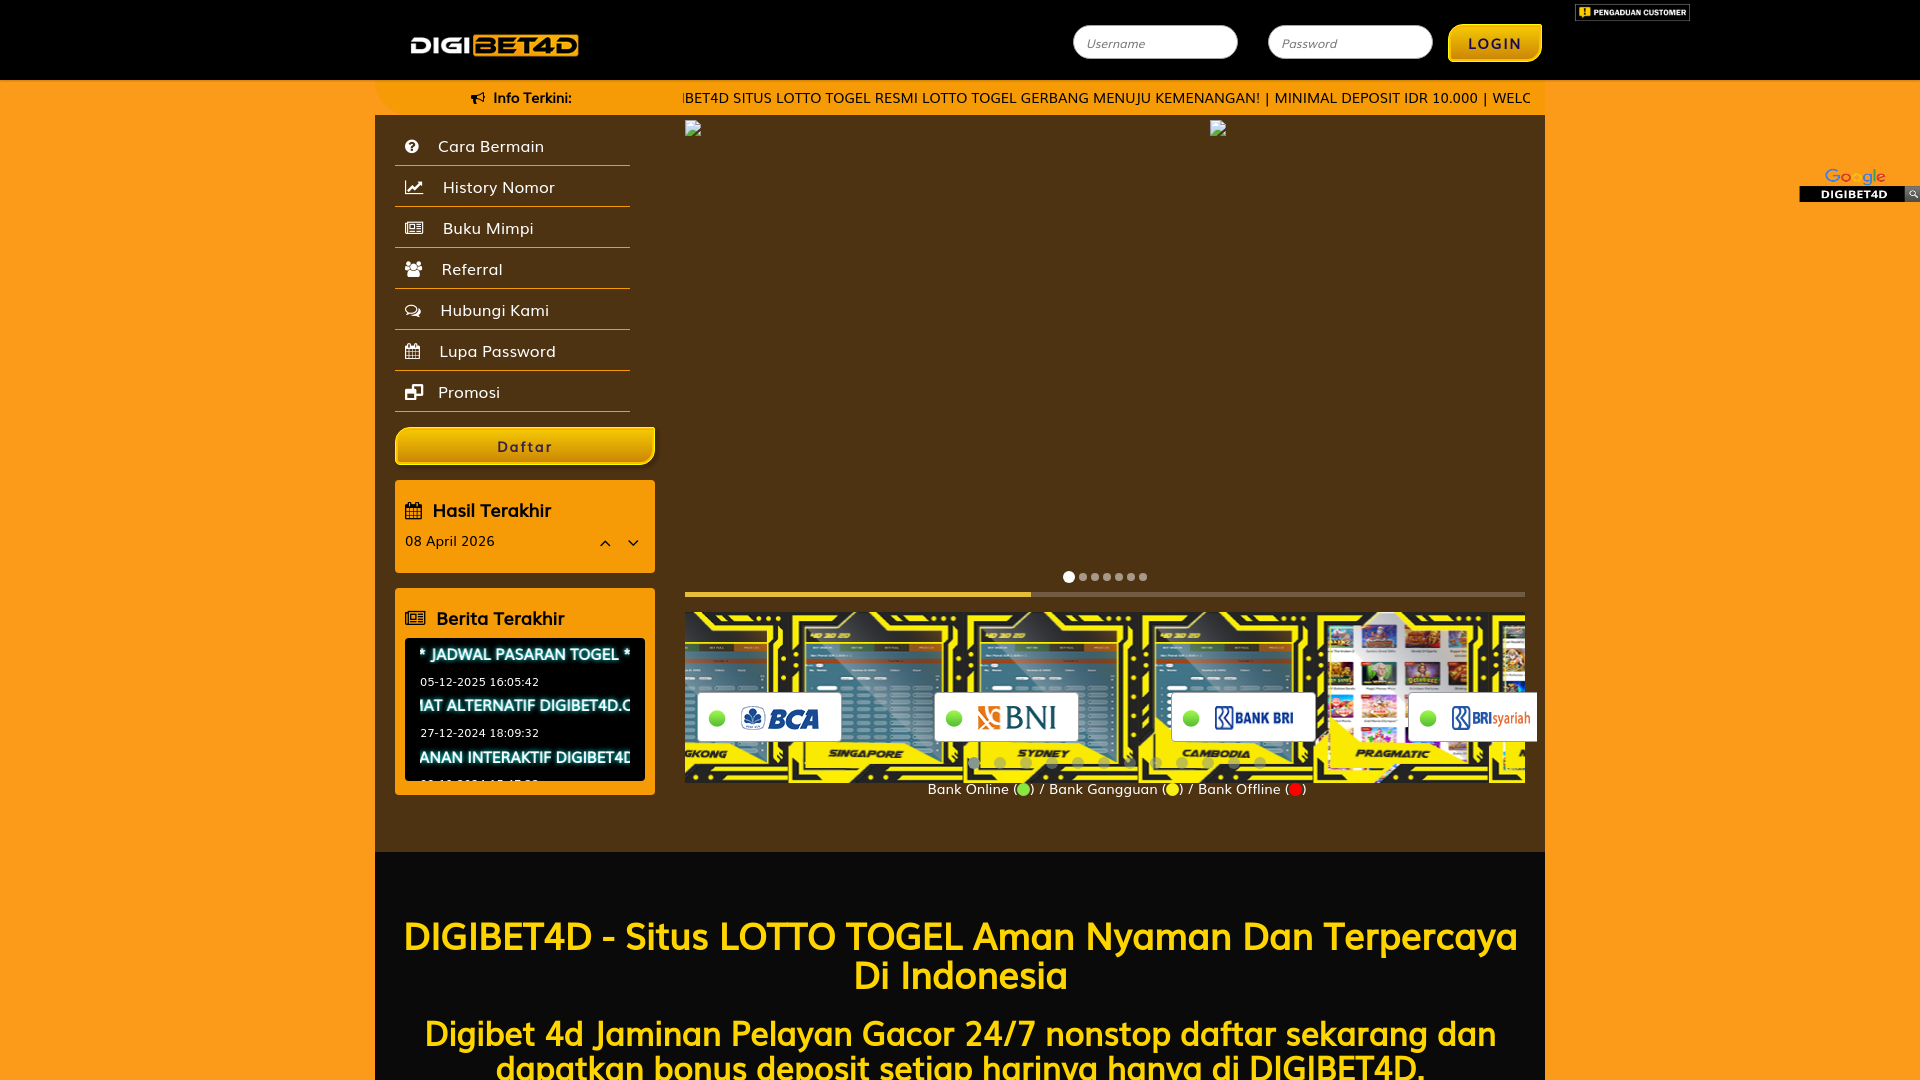Click the Buku Mimpi newspaper icon
Screen dimensions: 1920x1080
[414, 228]
